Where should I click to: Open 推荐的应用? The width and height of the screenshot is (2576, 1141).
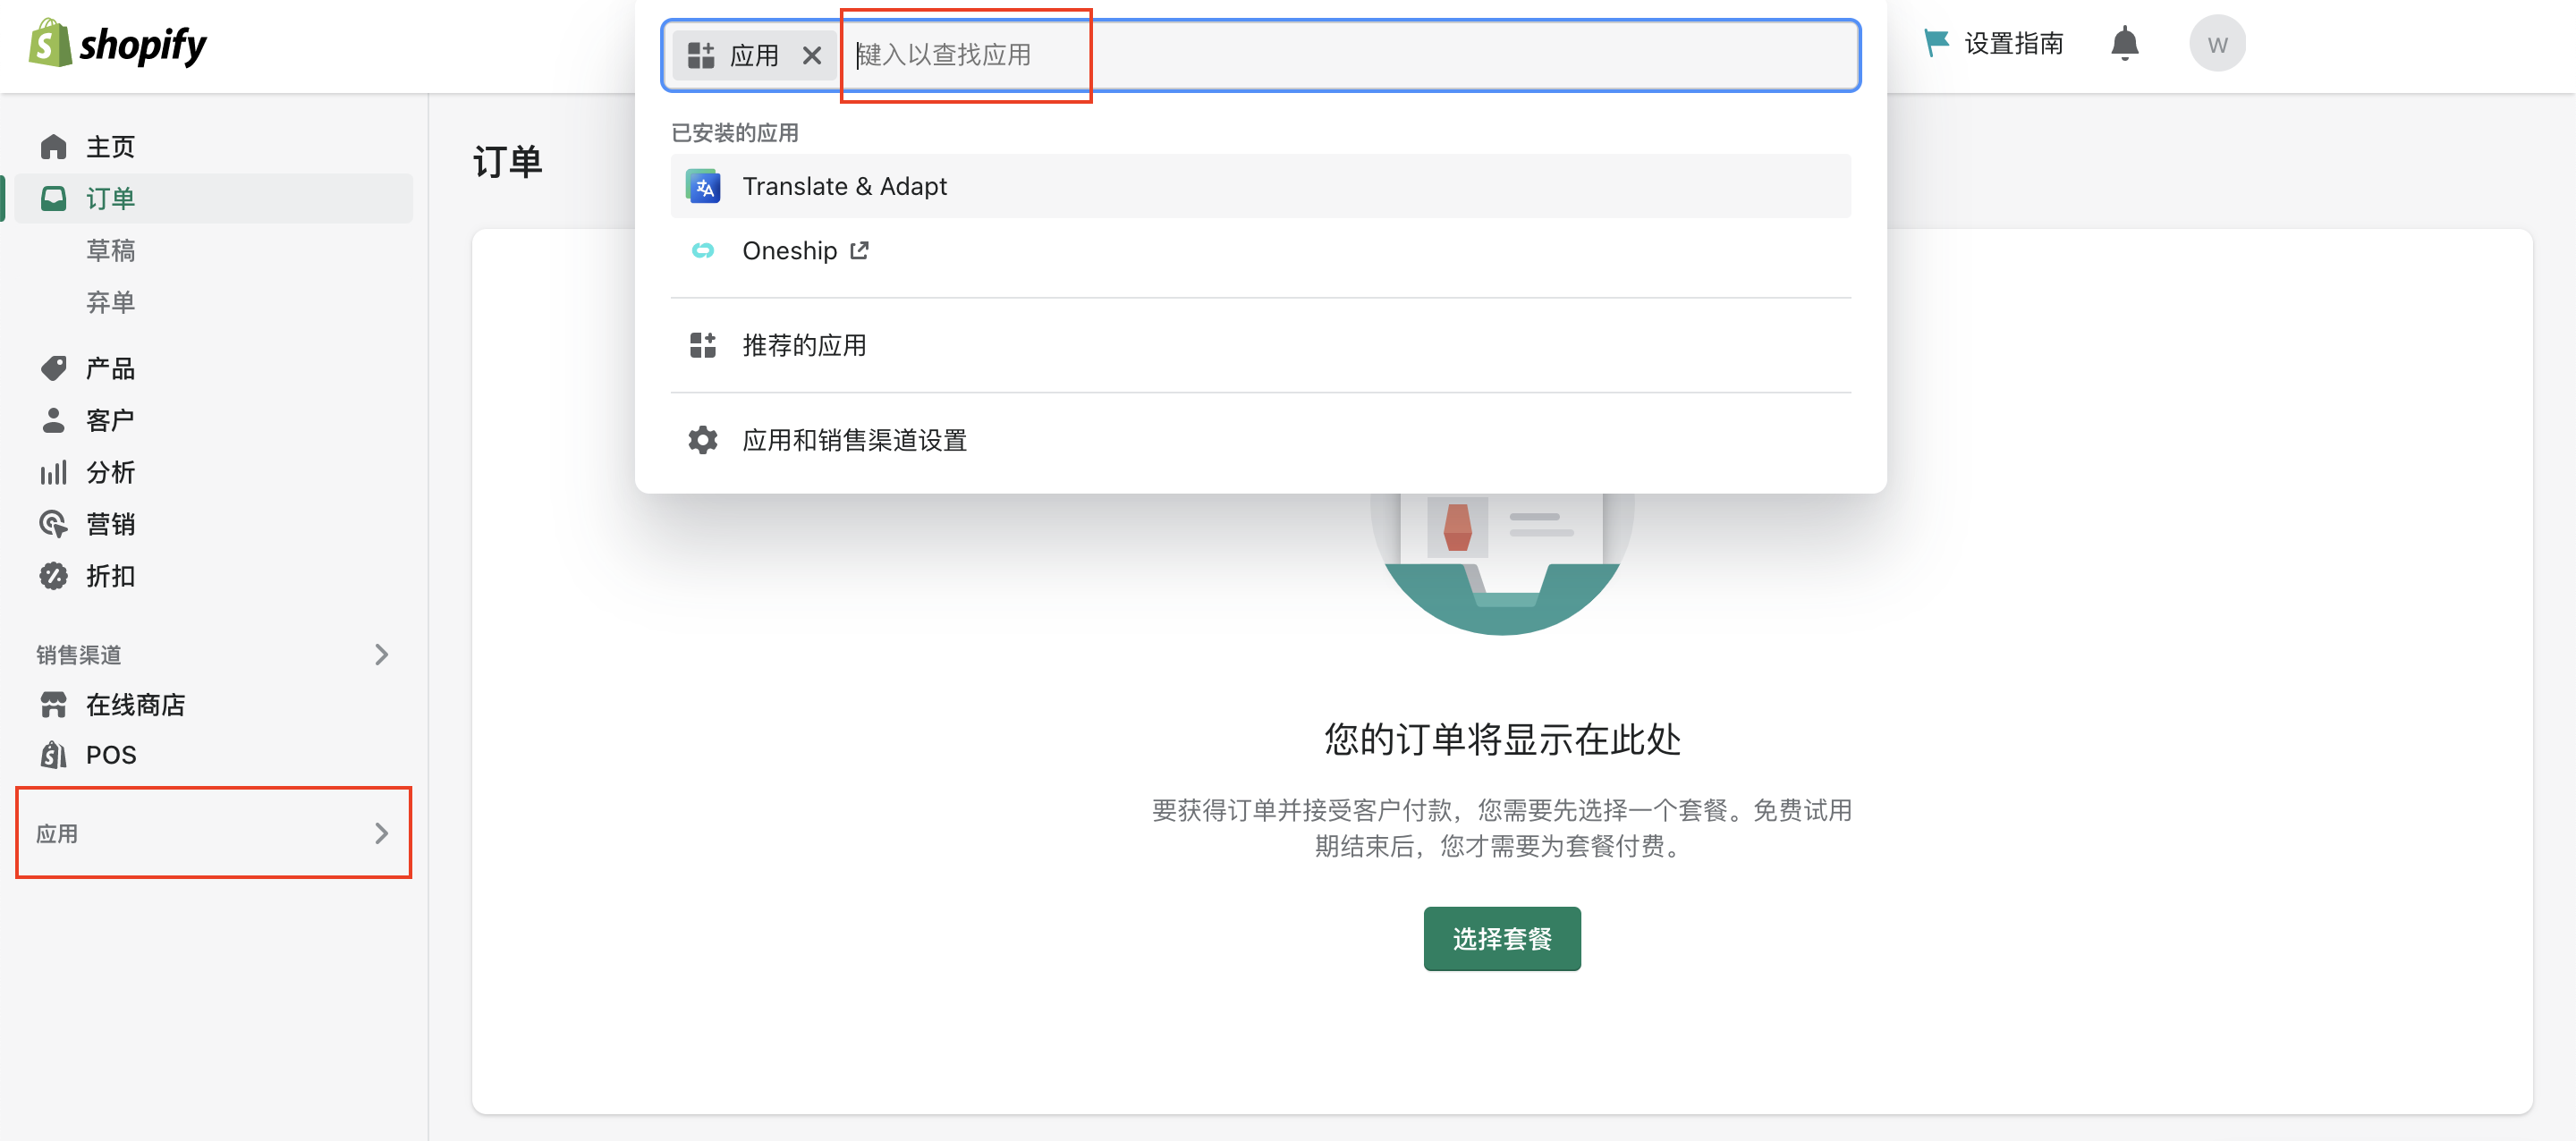(1260, 345)
